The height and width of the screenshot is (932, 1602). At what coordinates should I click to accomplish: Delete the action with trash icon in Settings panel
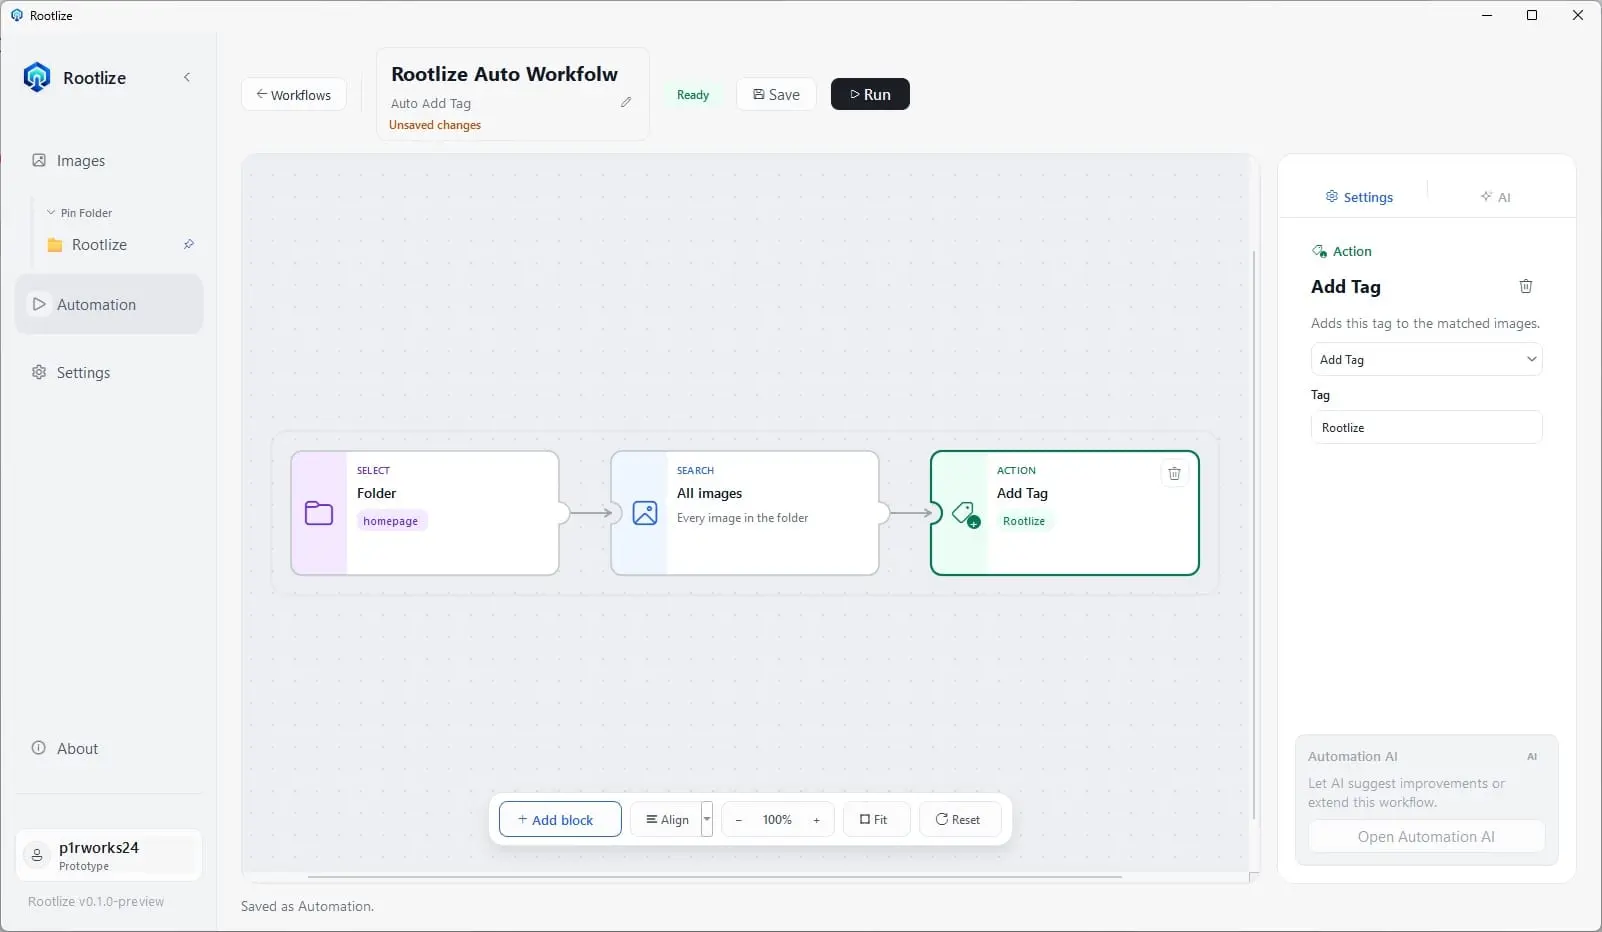1526,286
